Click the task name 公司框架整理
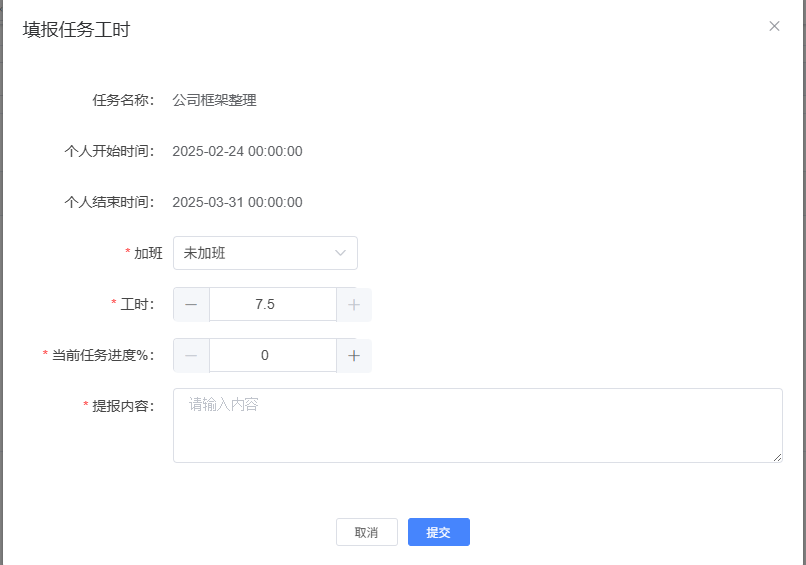Image resolution: width=806 pixels, height=565 pixels. tap(214, 100)
